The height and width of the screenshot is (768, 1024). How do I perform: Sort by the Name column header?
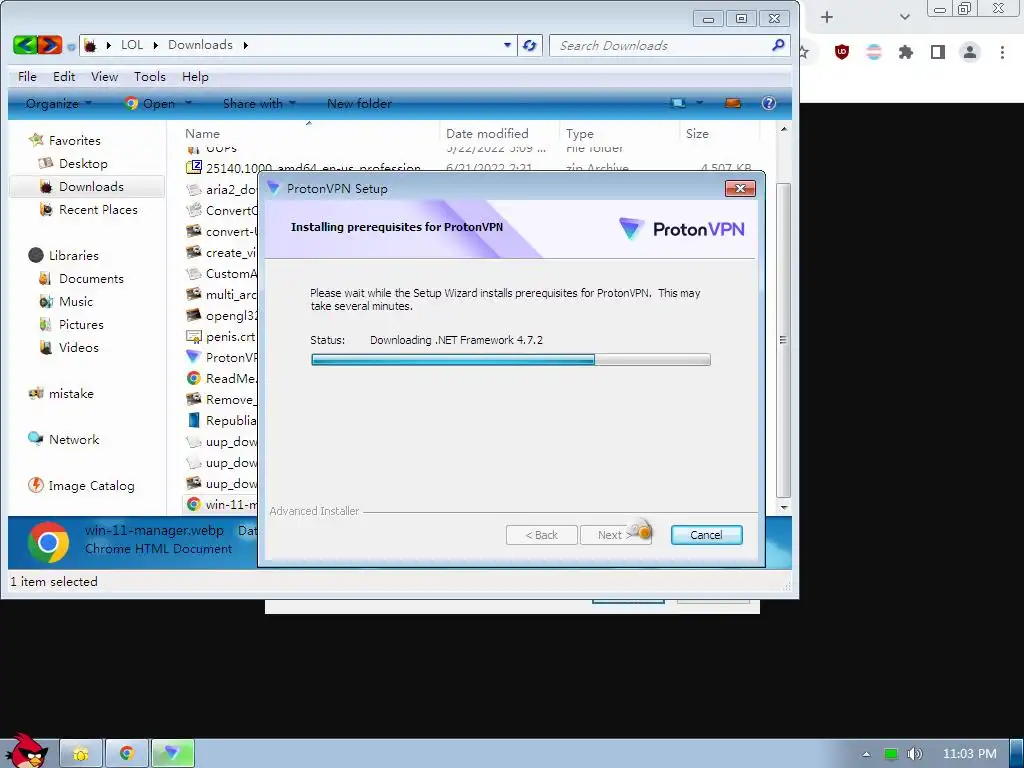click(202, 133)
